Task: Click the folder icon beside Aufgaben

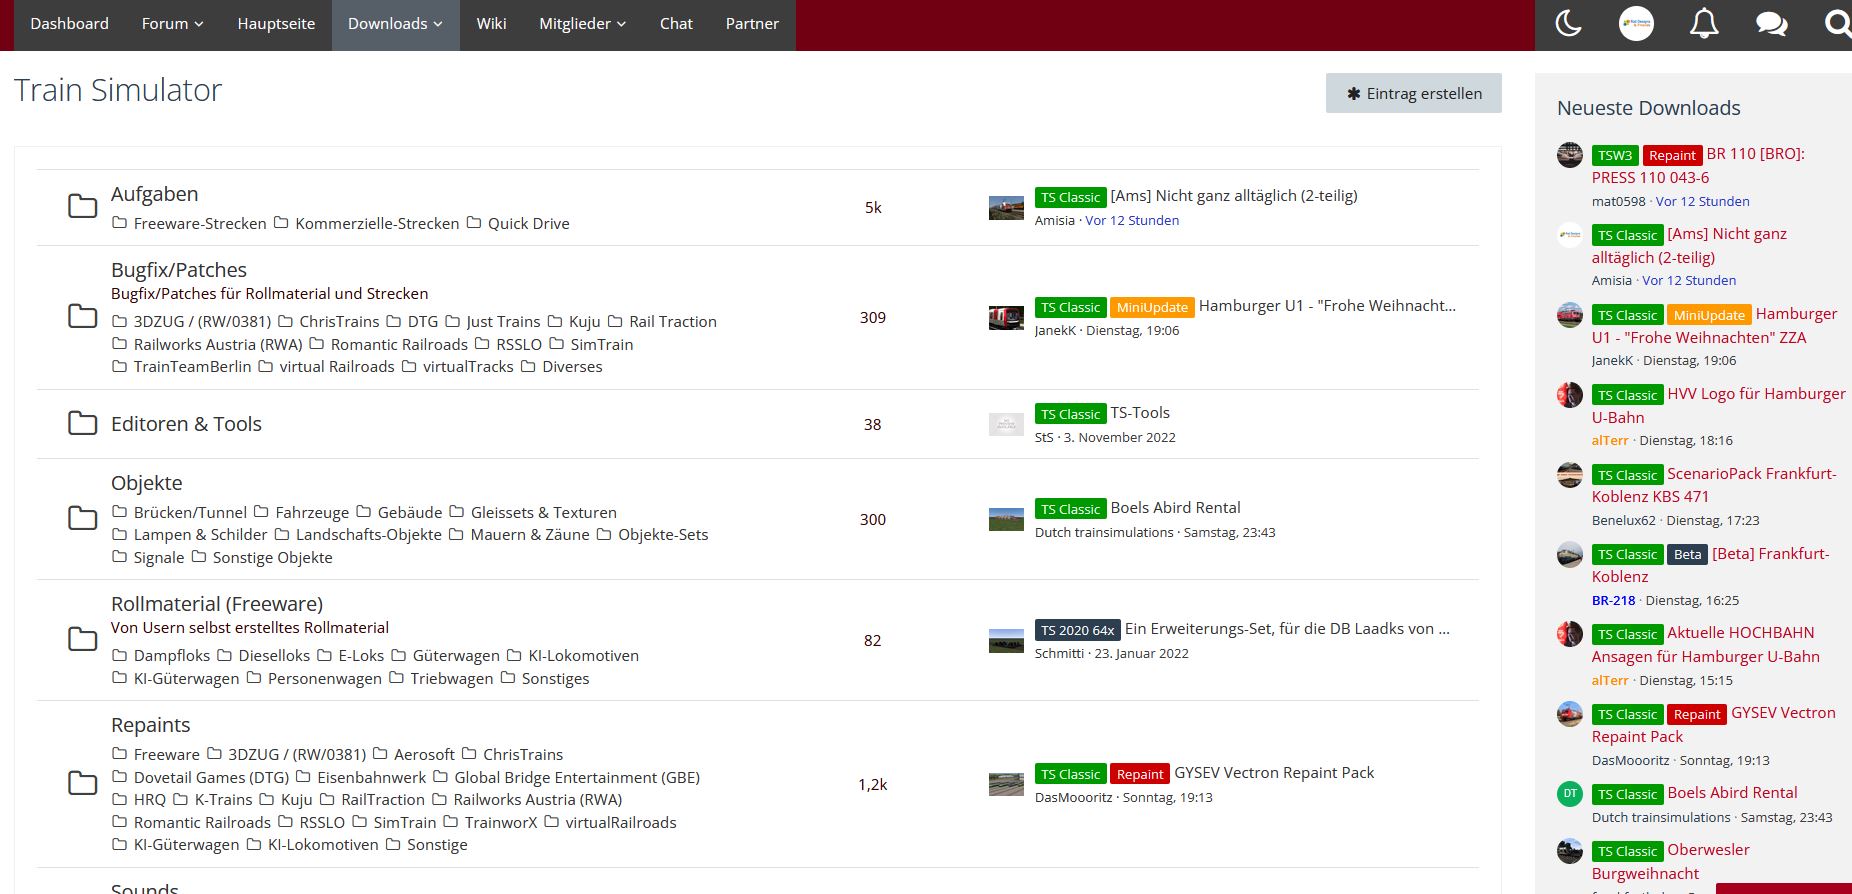Action: click(82, 207)
